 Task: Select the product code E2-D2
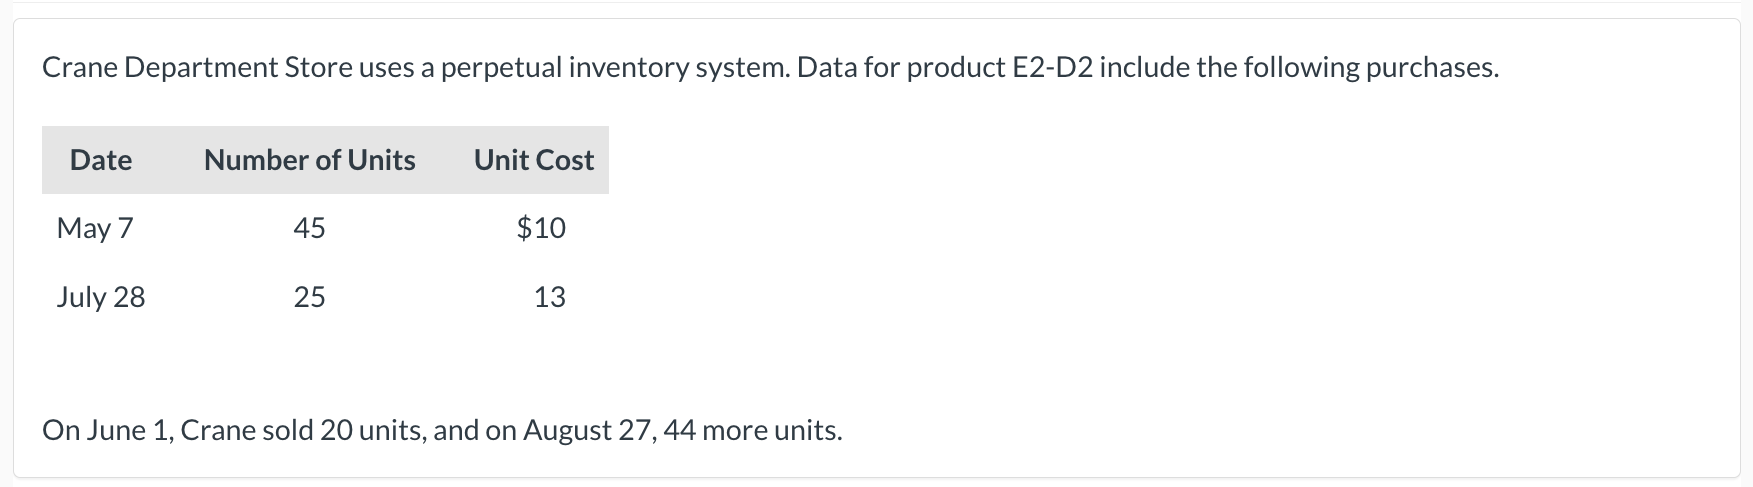click(1045, 68)
